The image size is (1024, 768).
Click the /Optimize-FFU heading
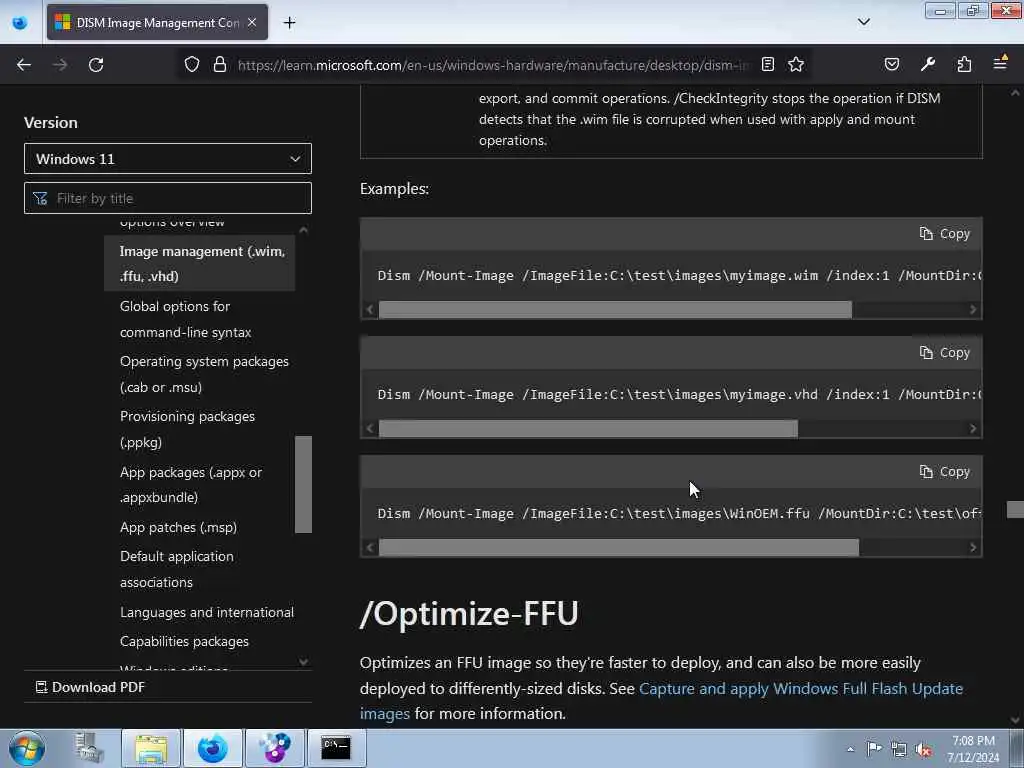(469, 613)
